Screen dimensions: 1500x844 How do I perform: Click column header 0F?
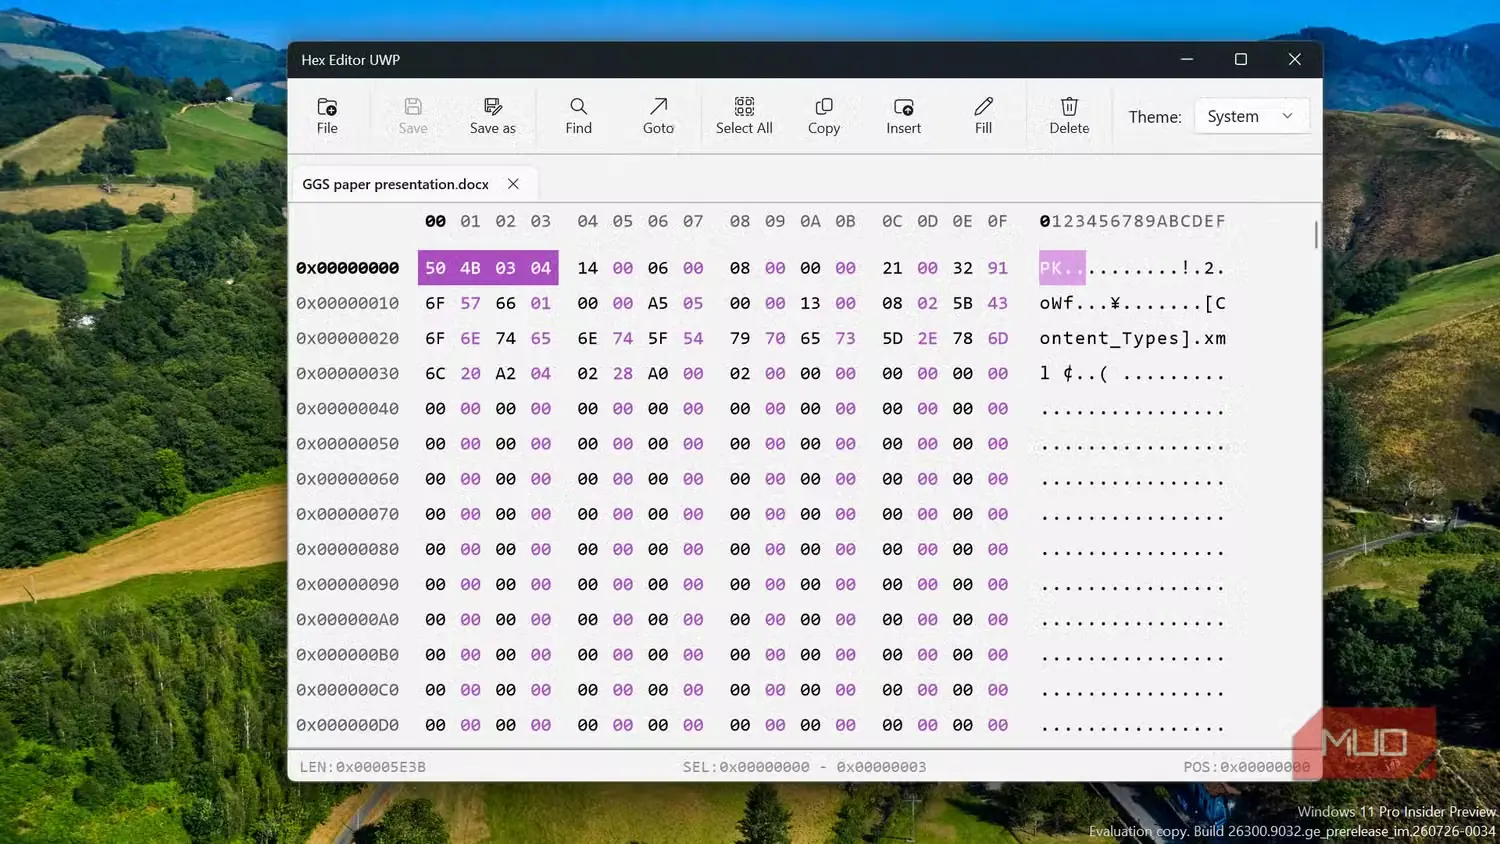(x=997, y=221)
